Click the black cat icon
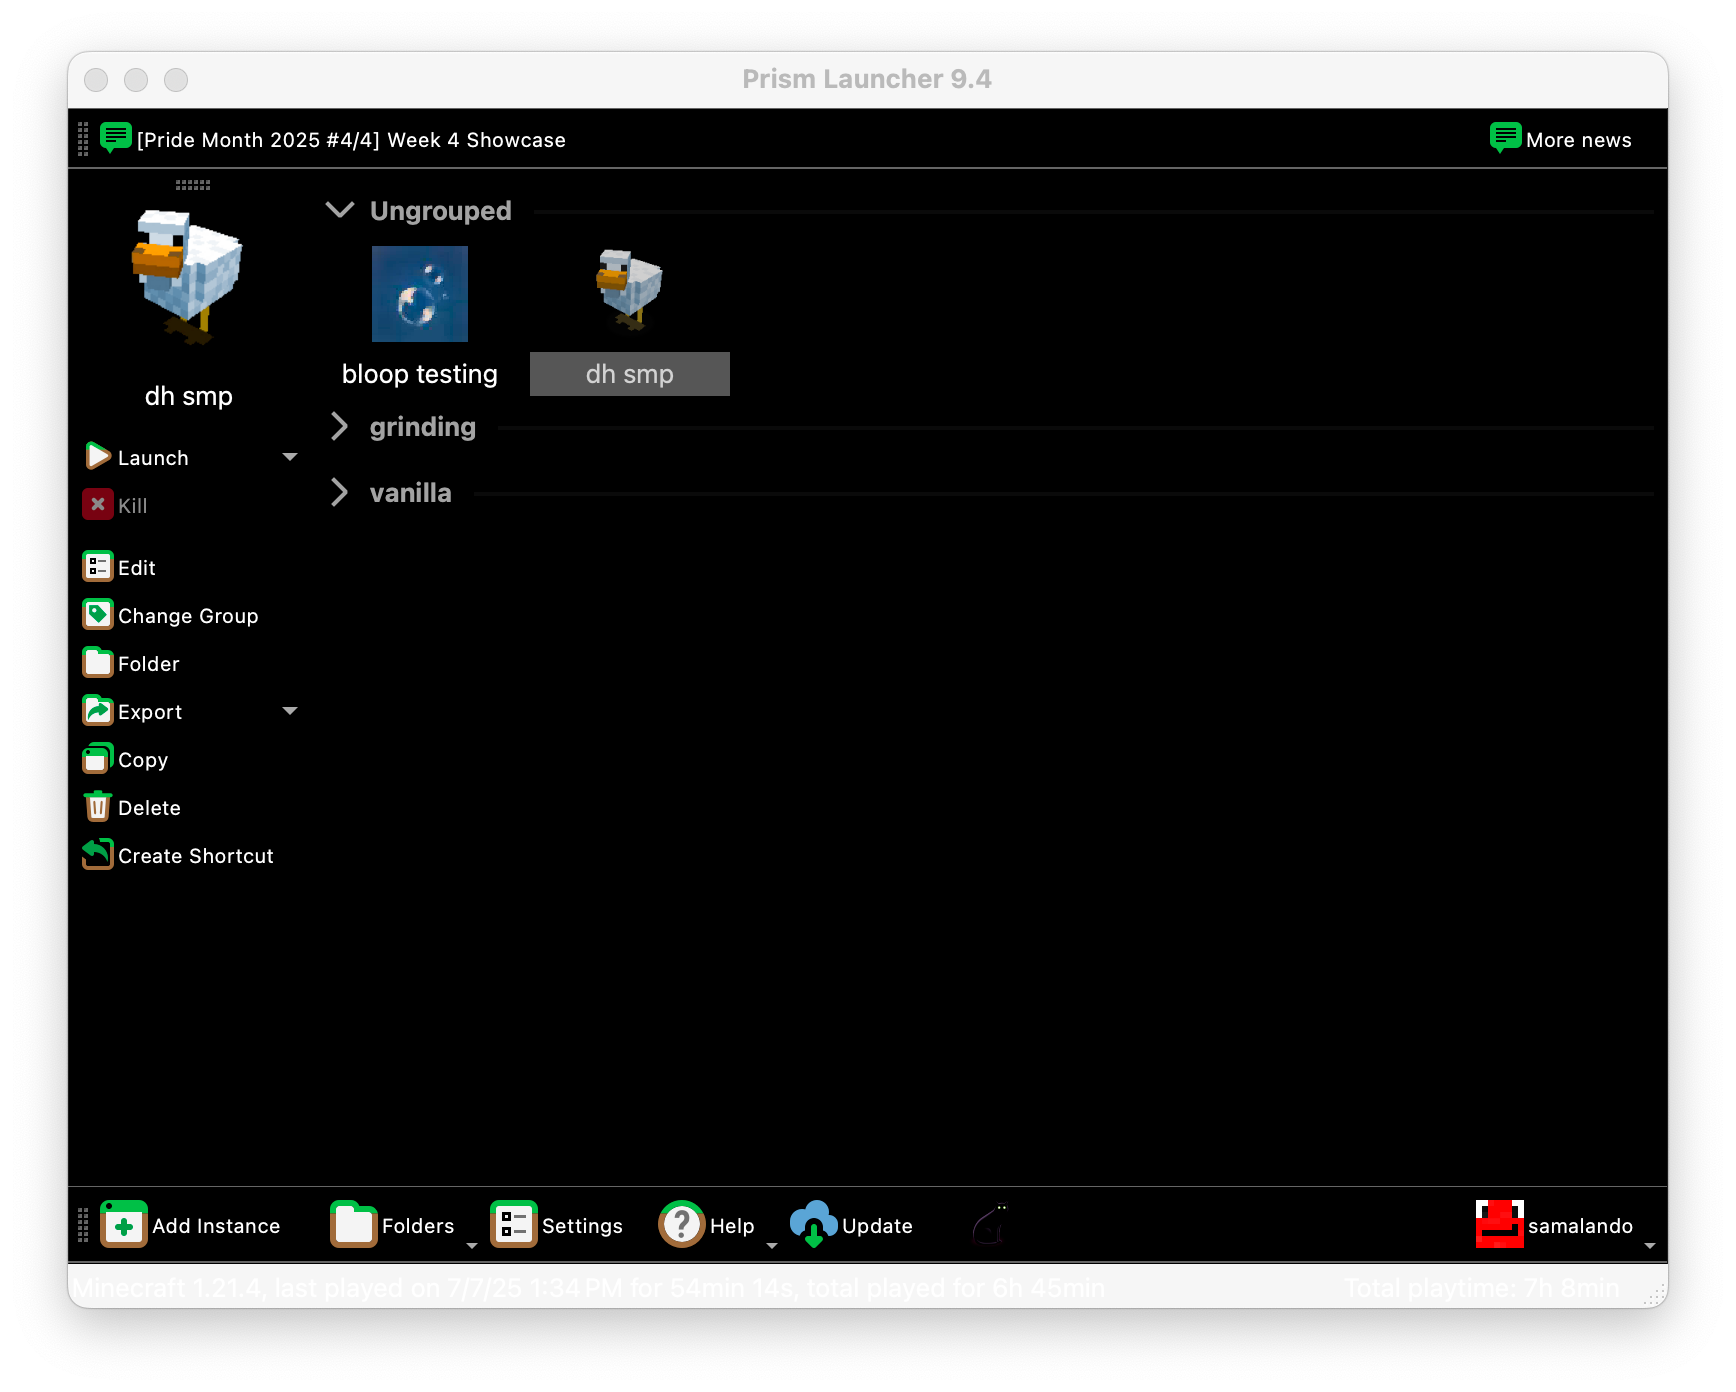The width and height of the screenshot is (1736, 1392). (991, 1224)
